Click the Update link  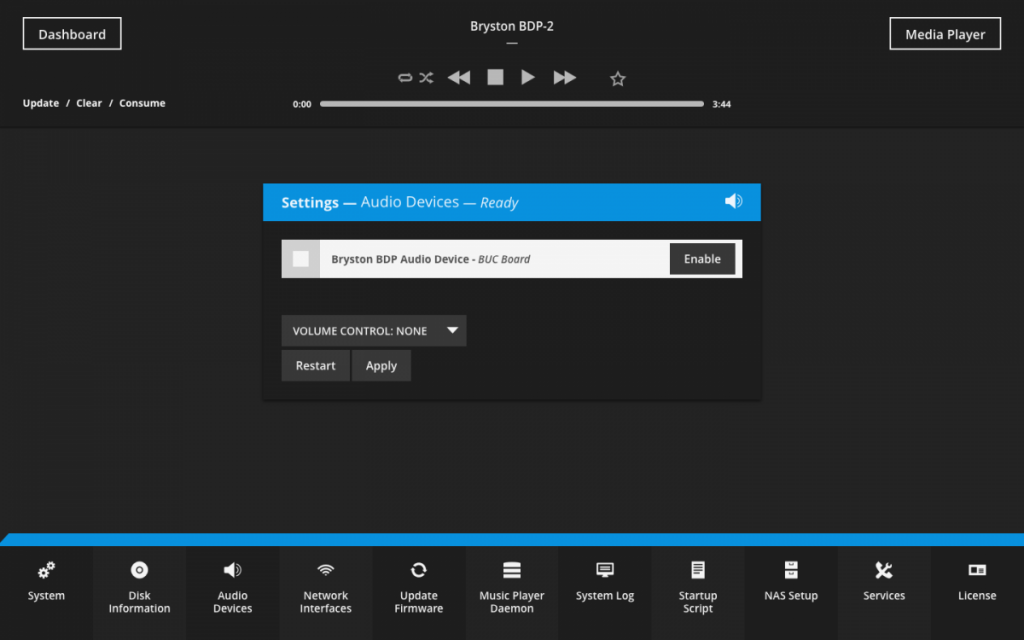tap(40, 103)
